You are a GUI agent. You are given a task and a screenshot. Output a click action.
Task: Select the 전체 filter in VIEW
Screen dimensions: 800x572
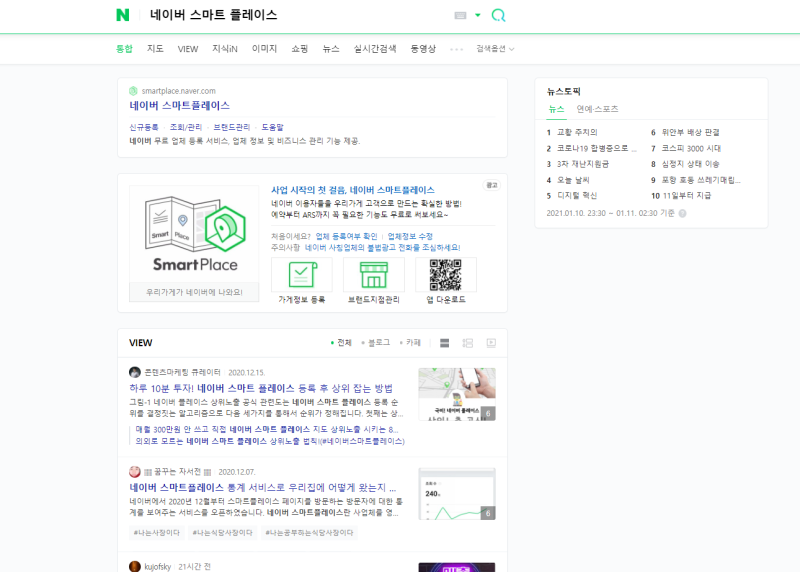point(341,342)
